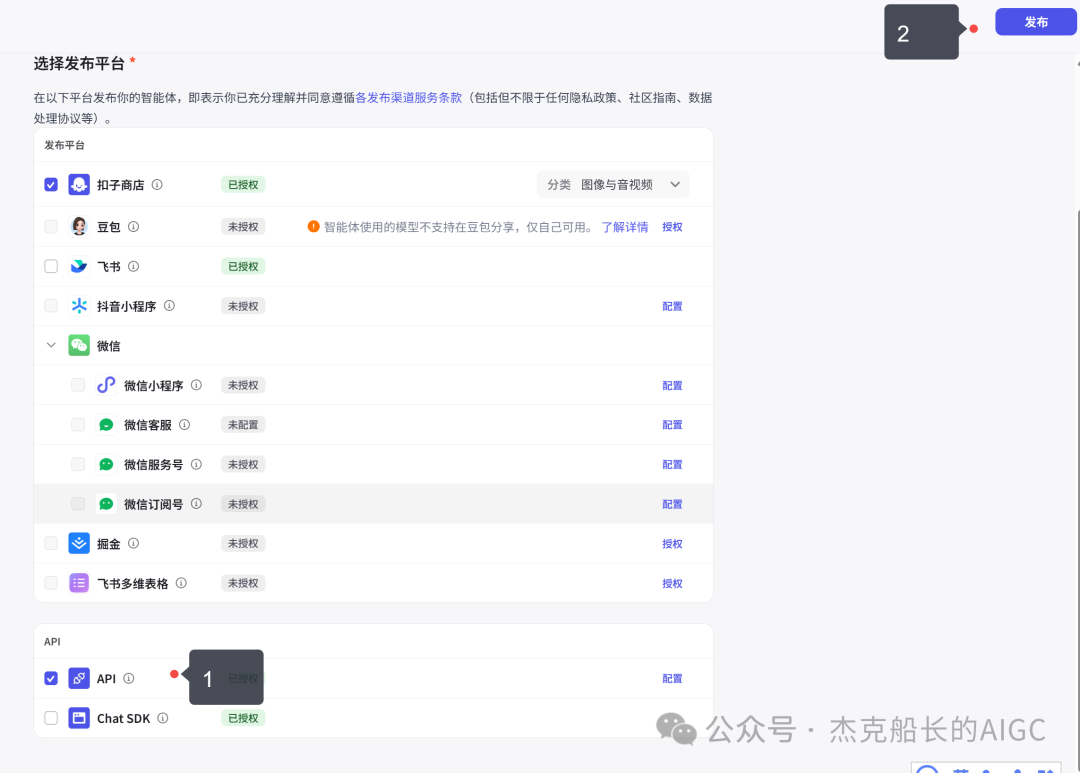Click the 掘金 platform icon

click(79, 544)
